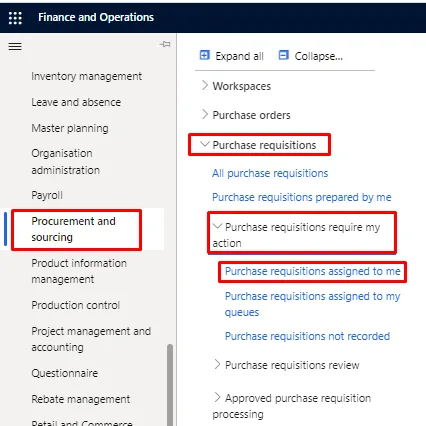Open Purchase requisitions assigned to my queues
This screenshot has height=426, width=426.
point(312,304)
